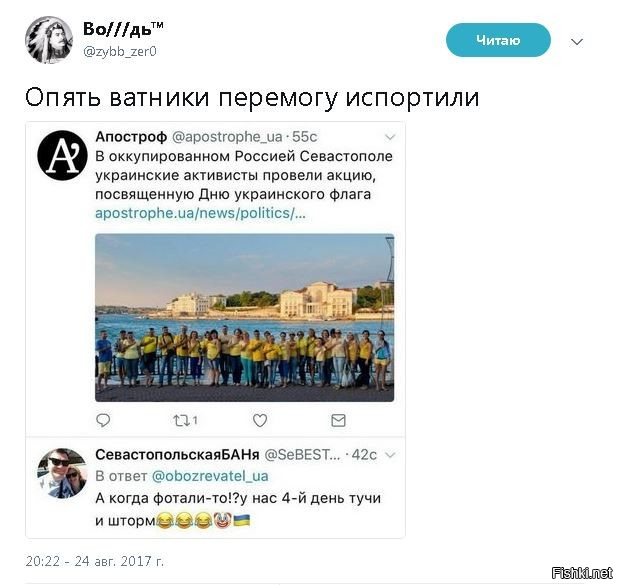Viewport: 618px width, 585px height.
Task: Expand the СевастопольскаяБАНя reply options chevron
Action: (x=390, y=455)
